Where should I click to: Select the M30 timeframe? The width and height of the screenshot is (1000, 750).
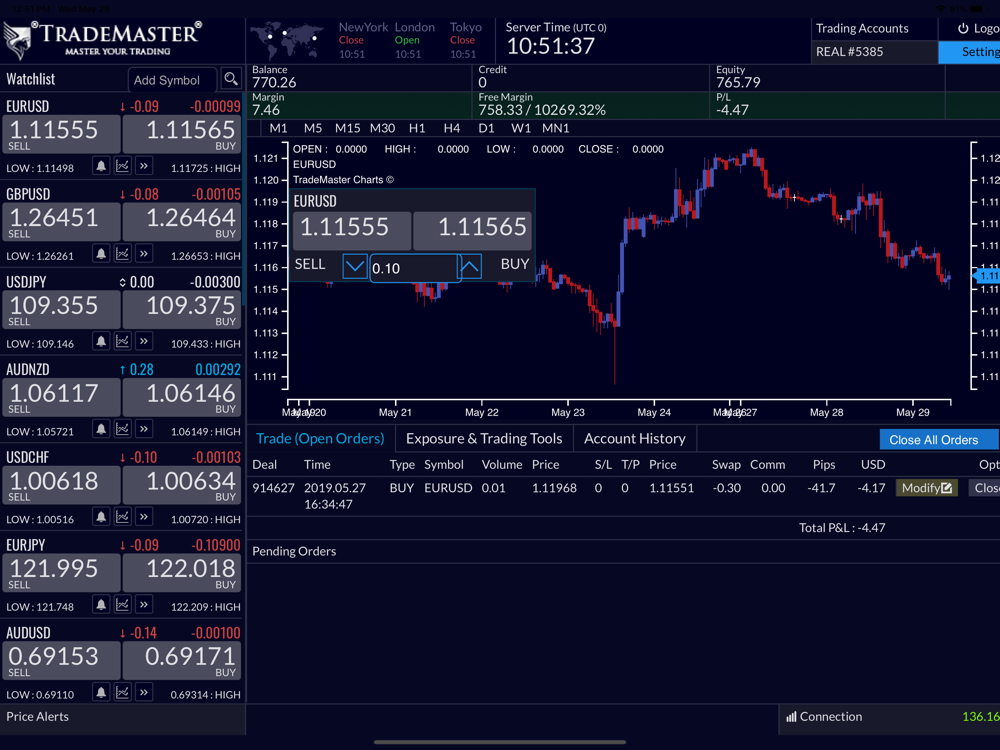(x=383, y=128)
